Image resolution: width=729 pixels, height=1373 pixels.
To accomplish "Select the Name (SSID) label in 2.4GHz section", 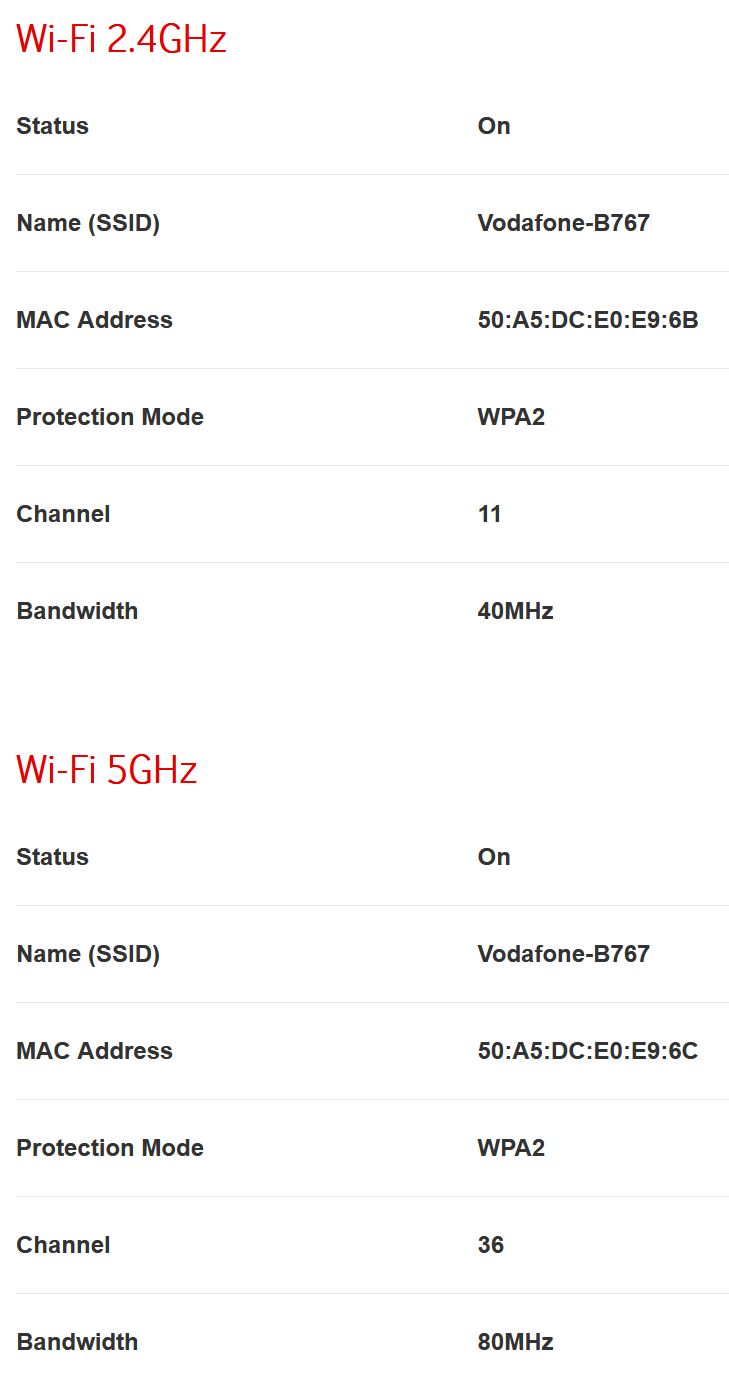I will tap(88, 223).
